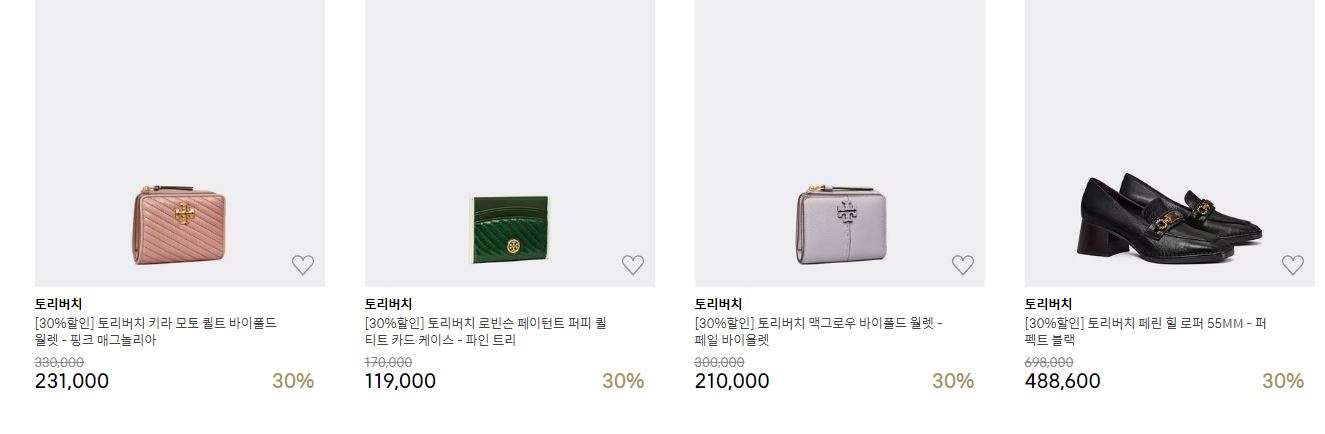The width and height of the screenshot is (1325, 434).
Task: Favorite the pink Kira quilted wallet with heart icon
Action: 303,265
